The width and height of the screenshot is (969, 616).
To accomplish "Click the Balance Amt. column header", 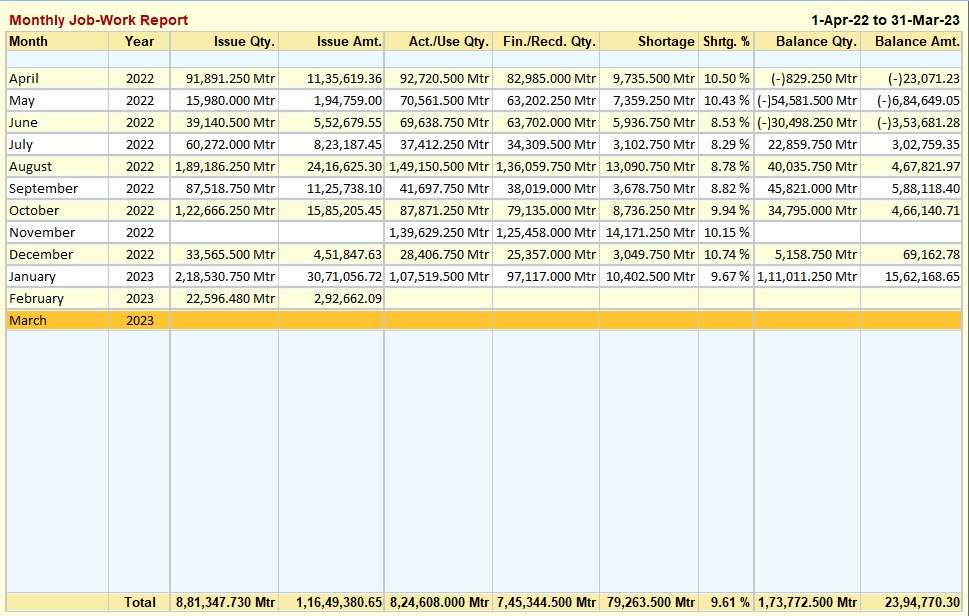I will pyautogui.click(x=916, y=42).
